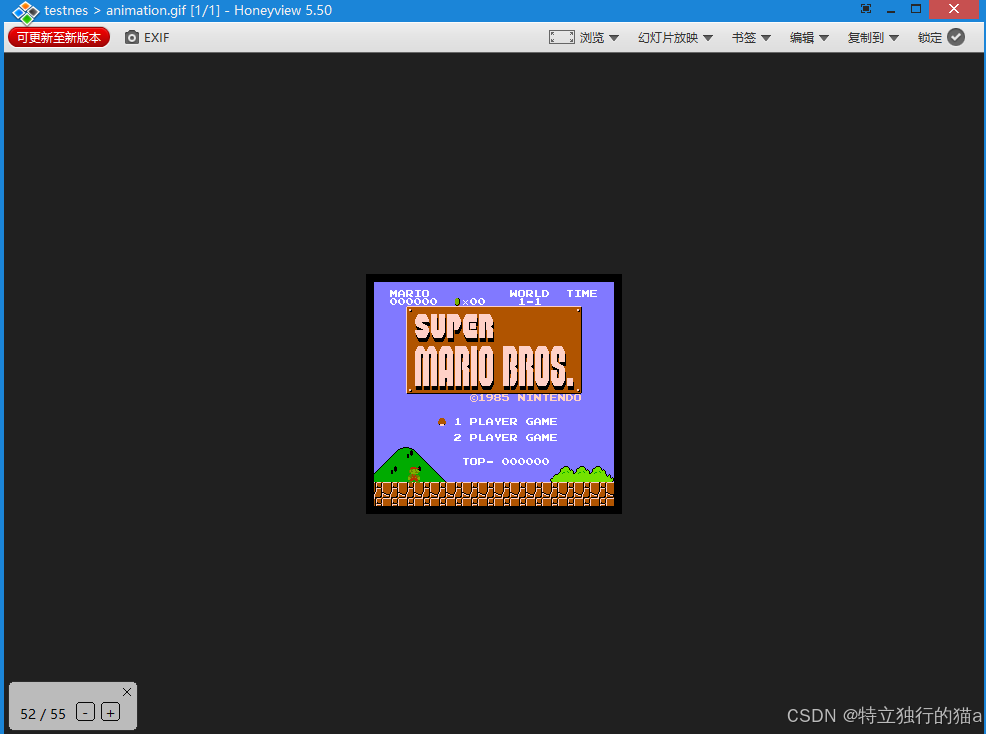
Task: Open the 复制到 copy-to menu
Action: 873,38
